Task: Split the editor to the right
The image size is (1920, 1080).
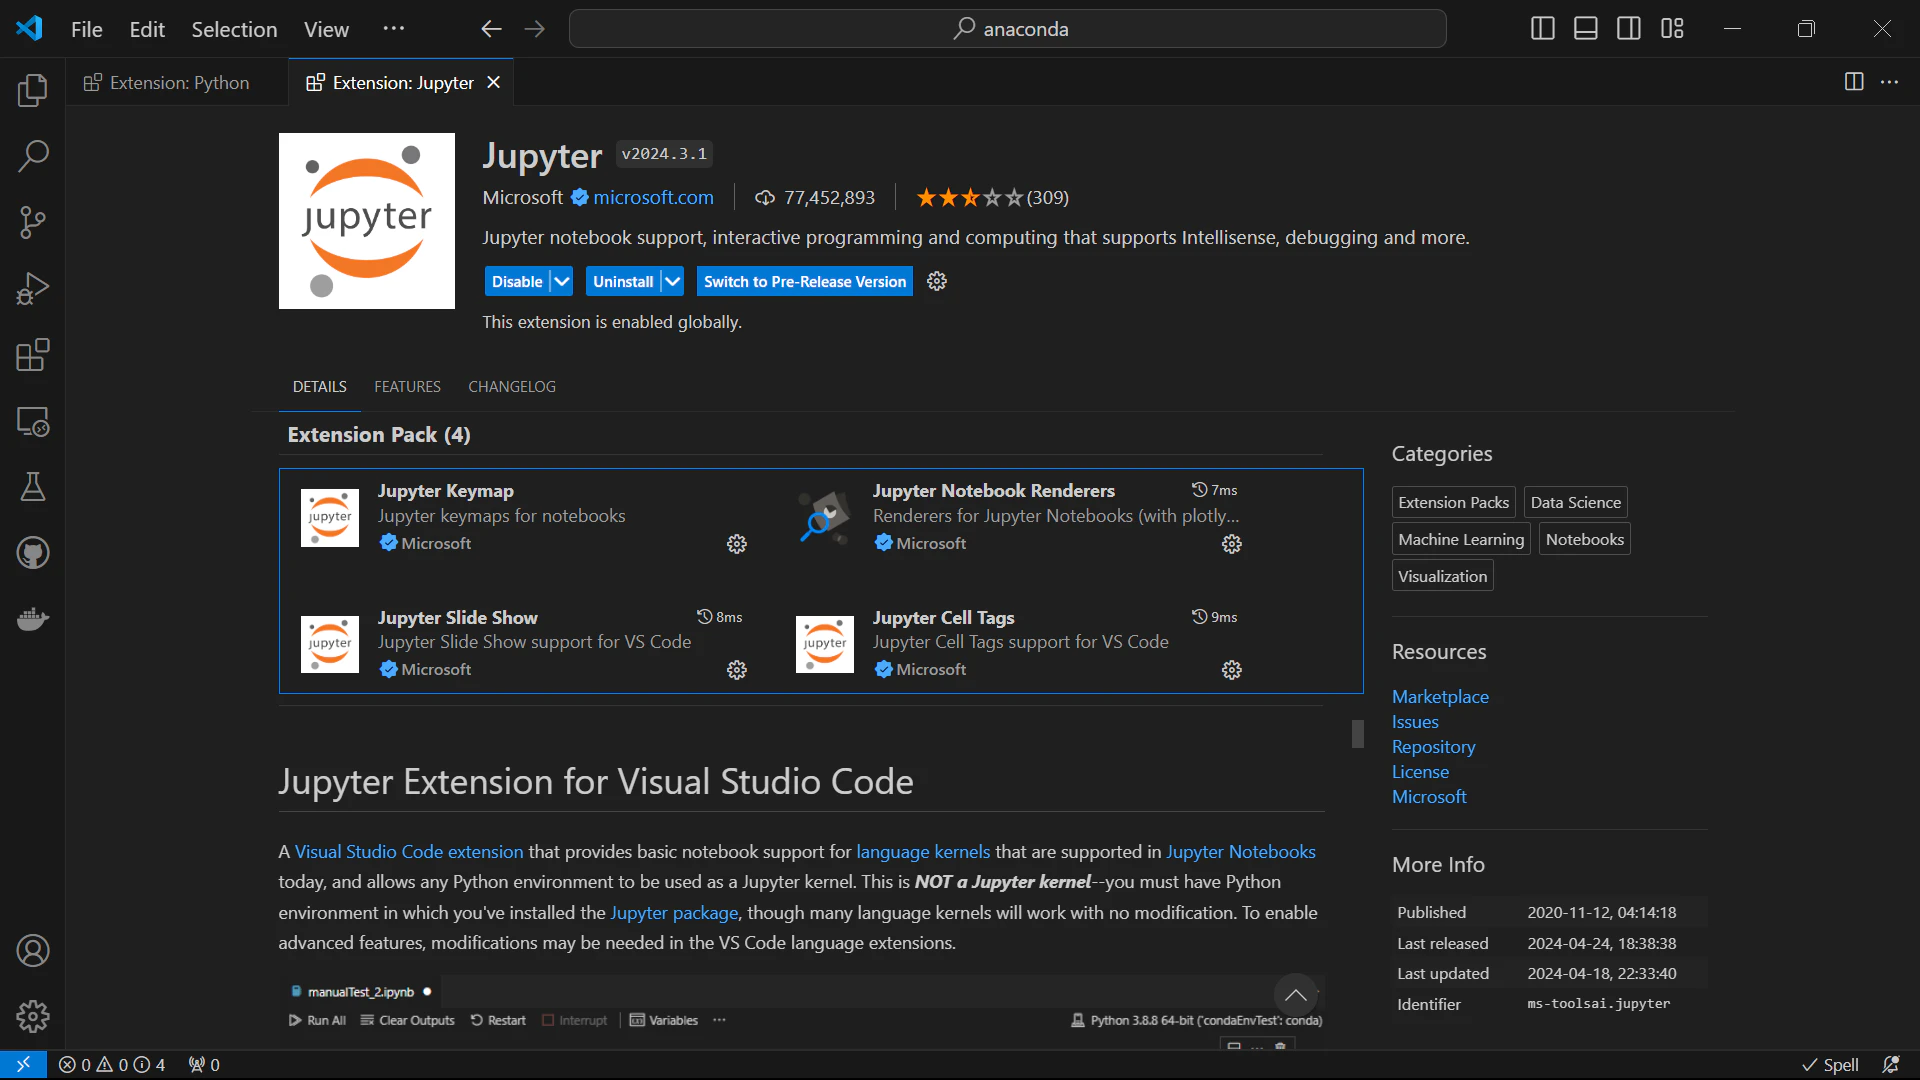Action: (1854, 82)
